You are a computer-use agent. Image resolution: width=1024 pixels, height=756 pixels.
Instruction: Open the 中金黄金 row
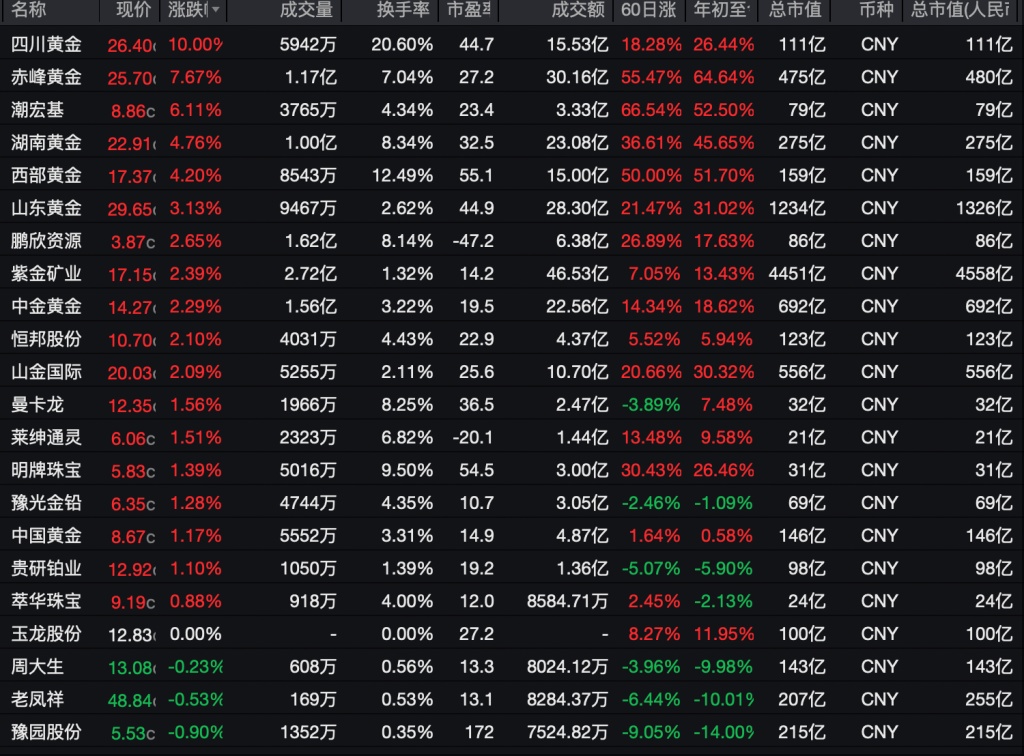coord(512,306)
